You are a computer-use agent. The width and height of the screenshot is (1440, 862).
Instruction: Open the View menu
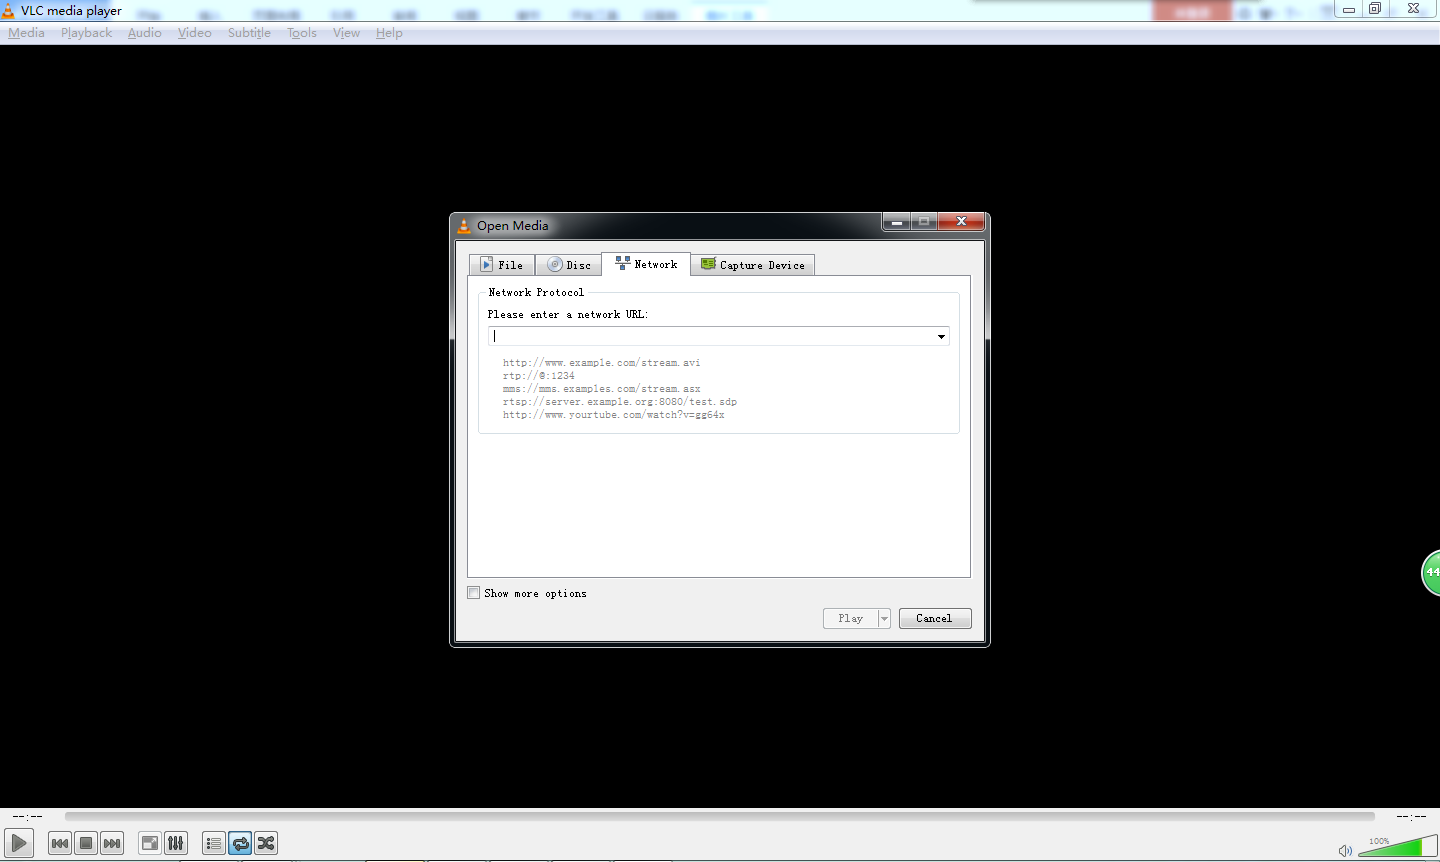coord(346,33)
